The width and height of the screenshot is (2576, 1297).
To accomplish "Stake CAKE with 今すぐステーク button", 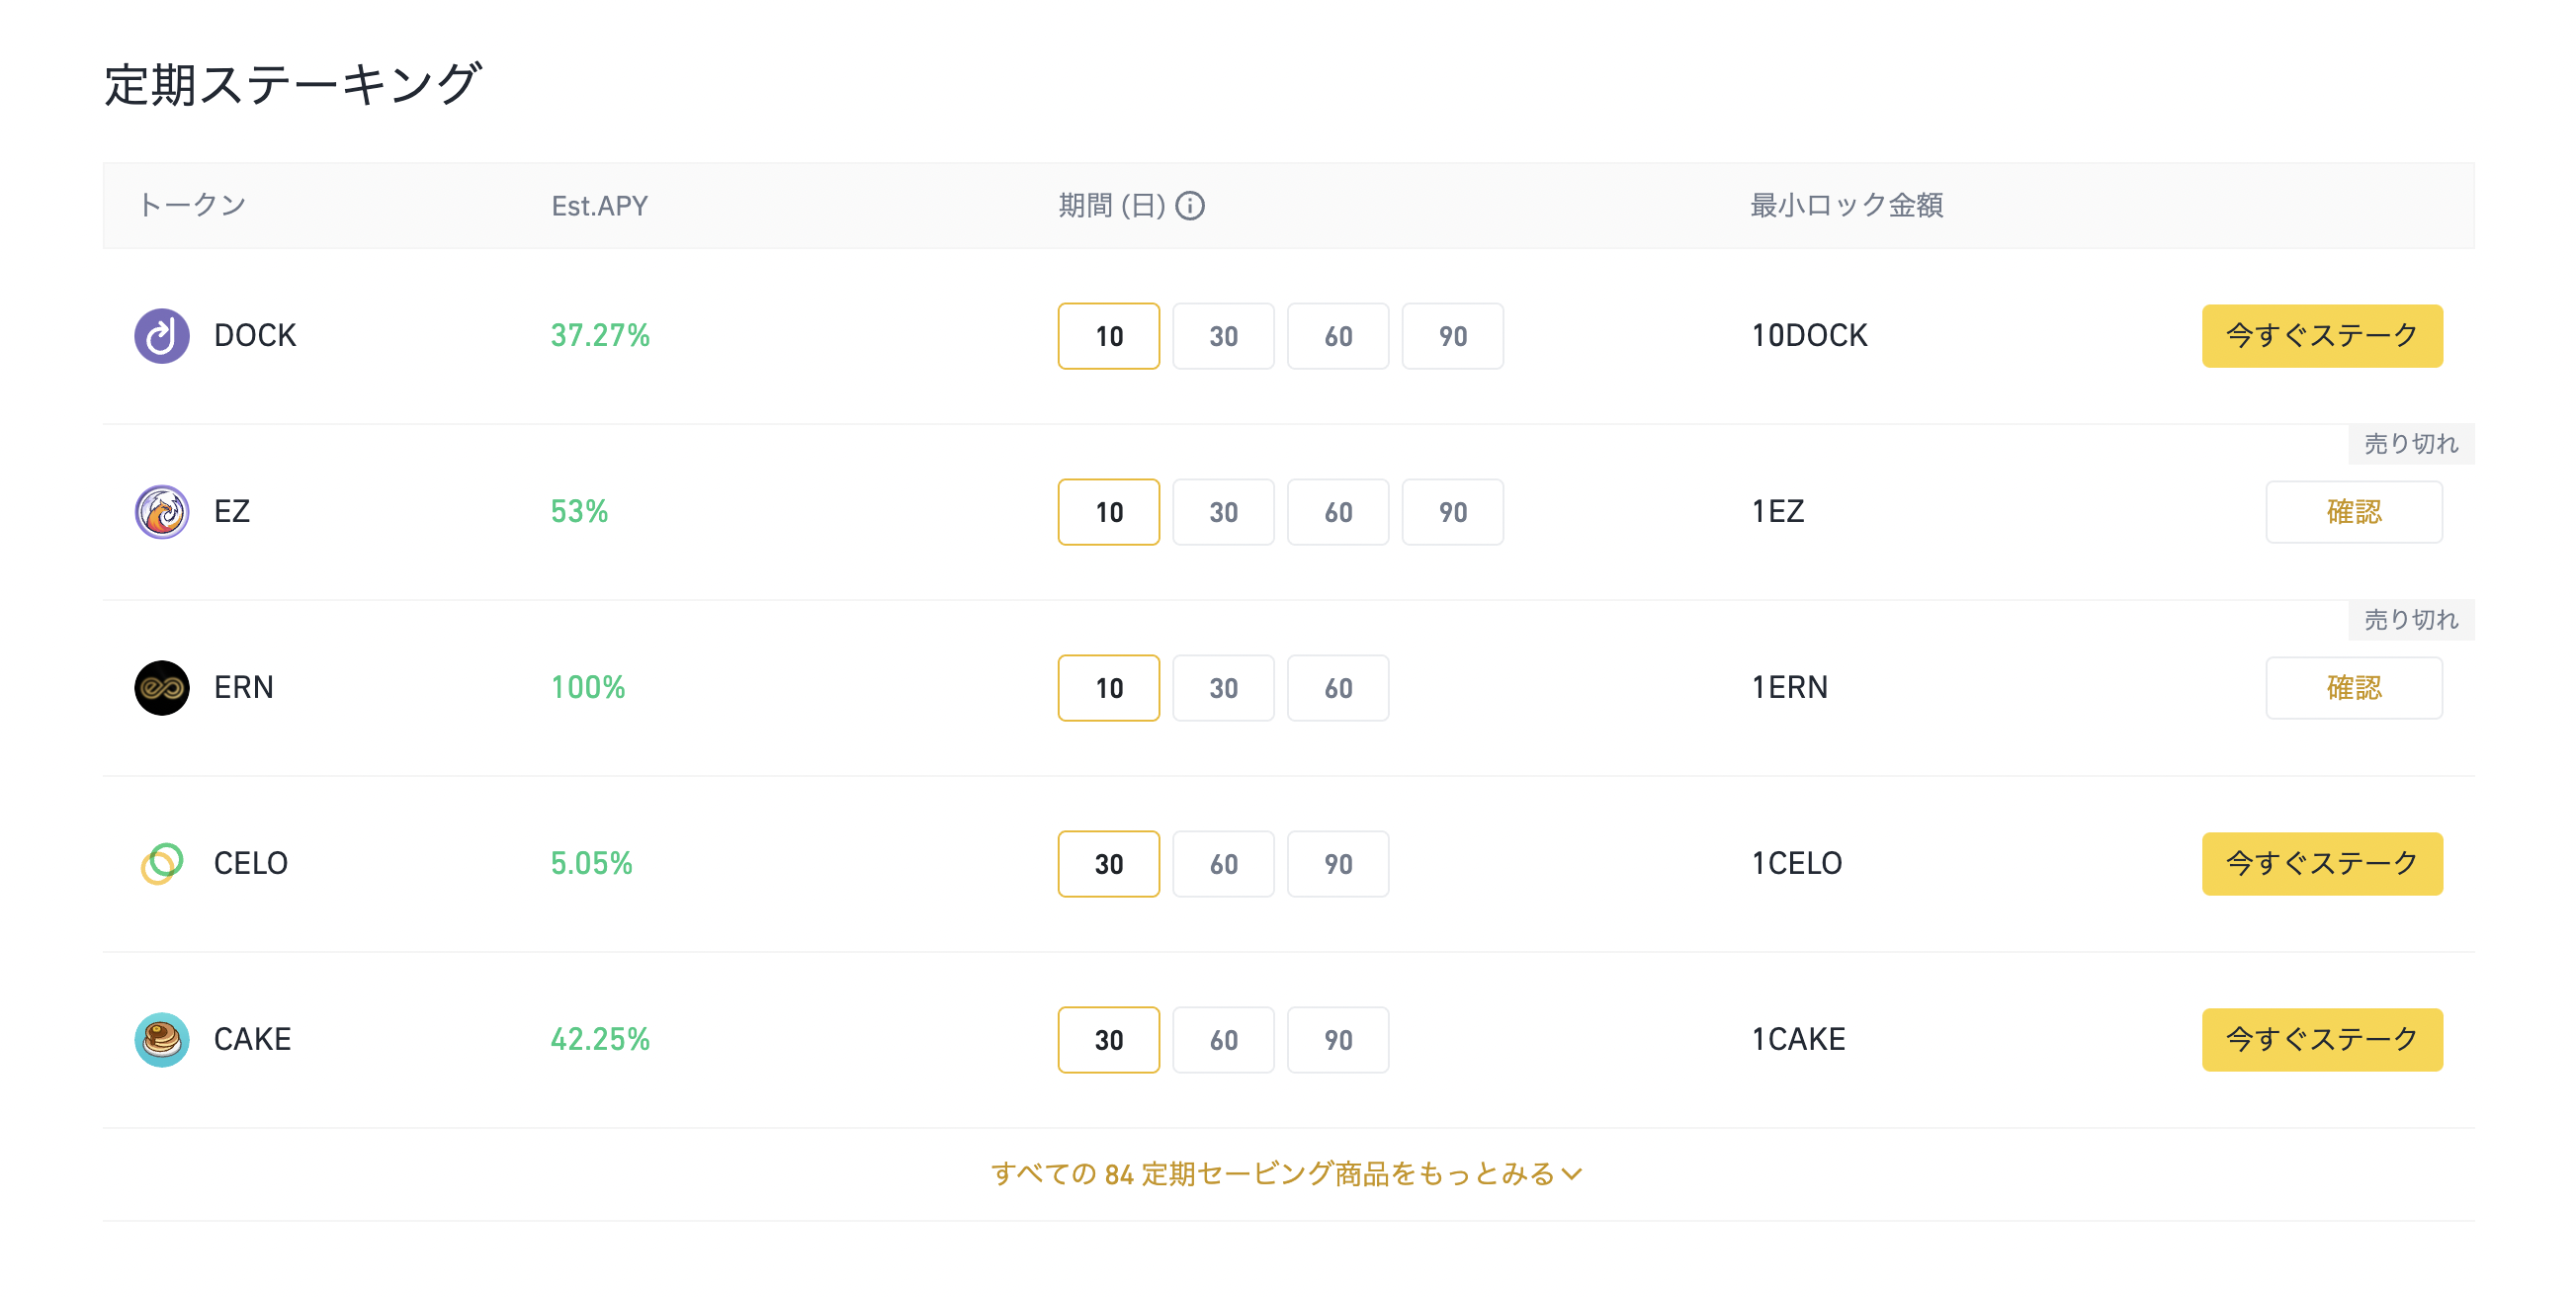I will pos(2322,1040).
